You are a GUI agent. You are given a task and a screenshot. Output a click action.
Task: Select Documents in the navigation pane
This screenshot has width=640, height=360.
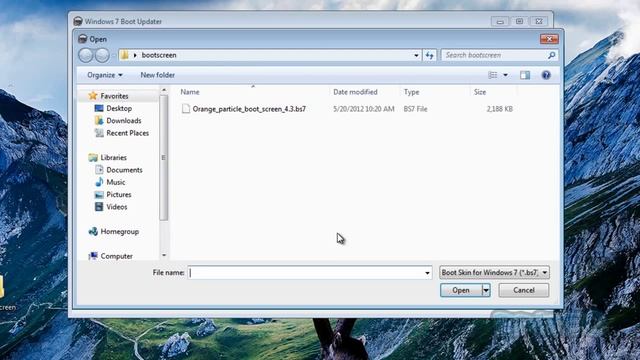click(x=124, y=170)
